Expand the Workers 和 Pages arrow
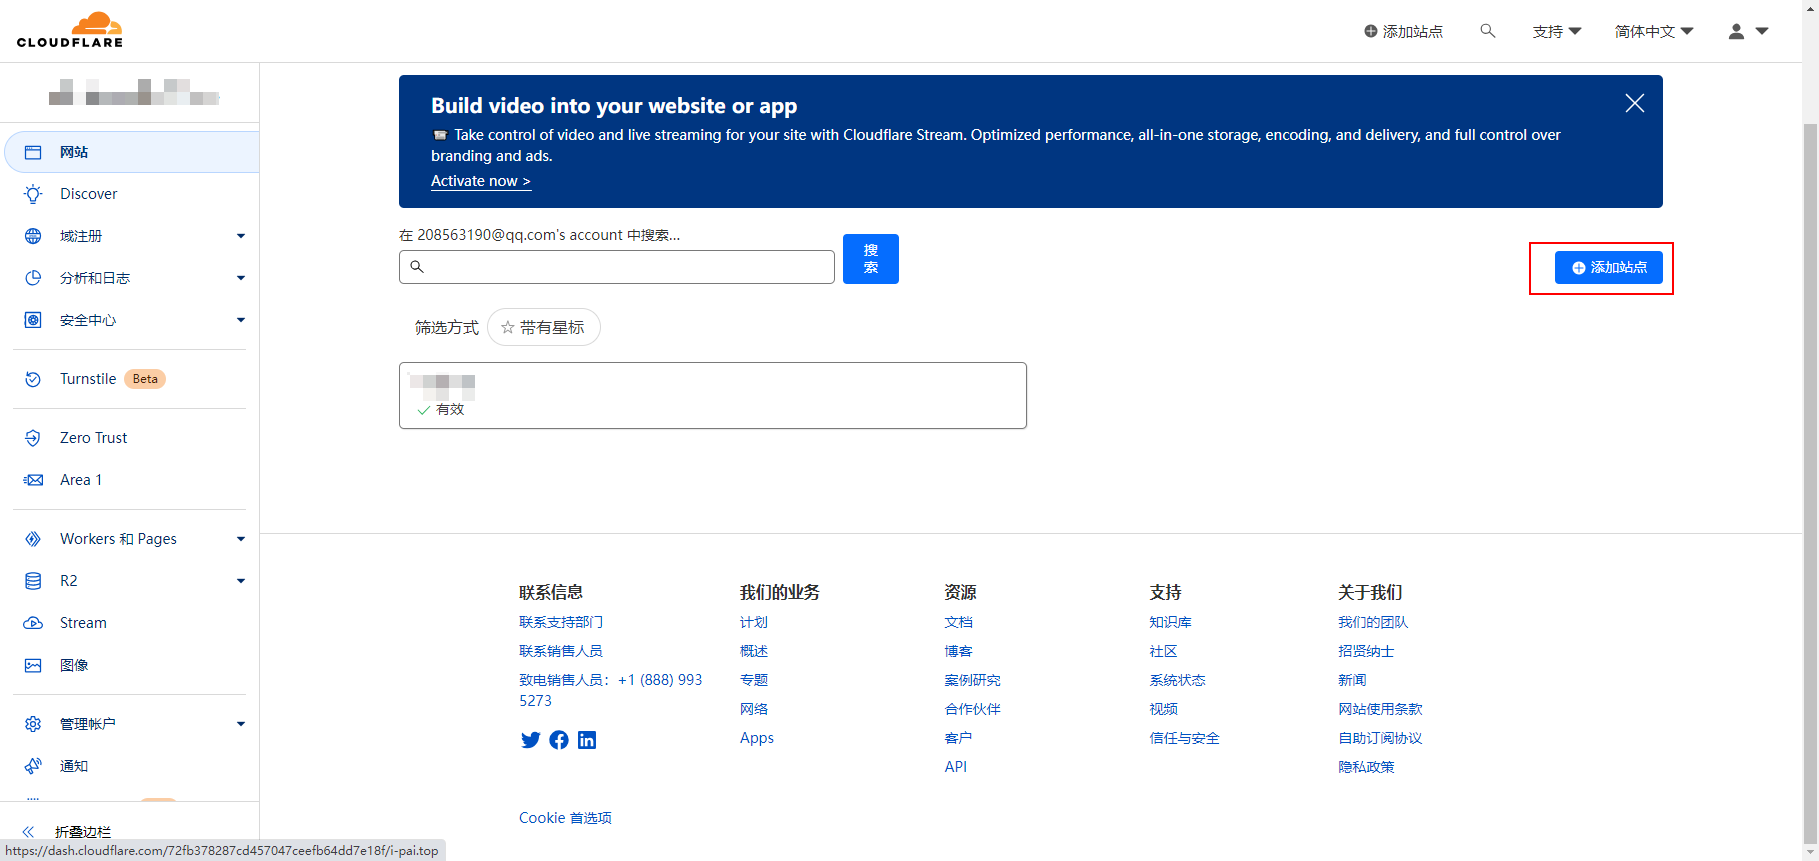Viewport: 1819px width, 861px height. click(241, 539)
